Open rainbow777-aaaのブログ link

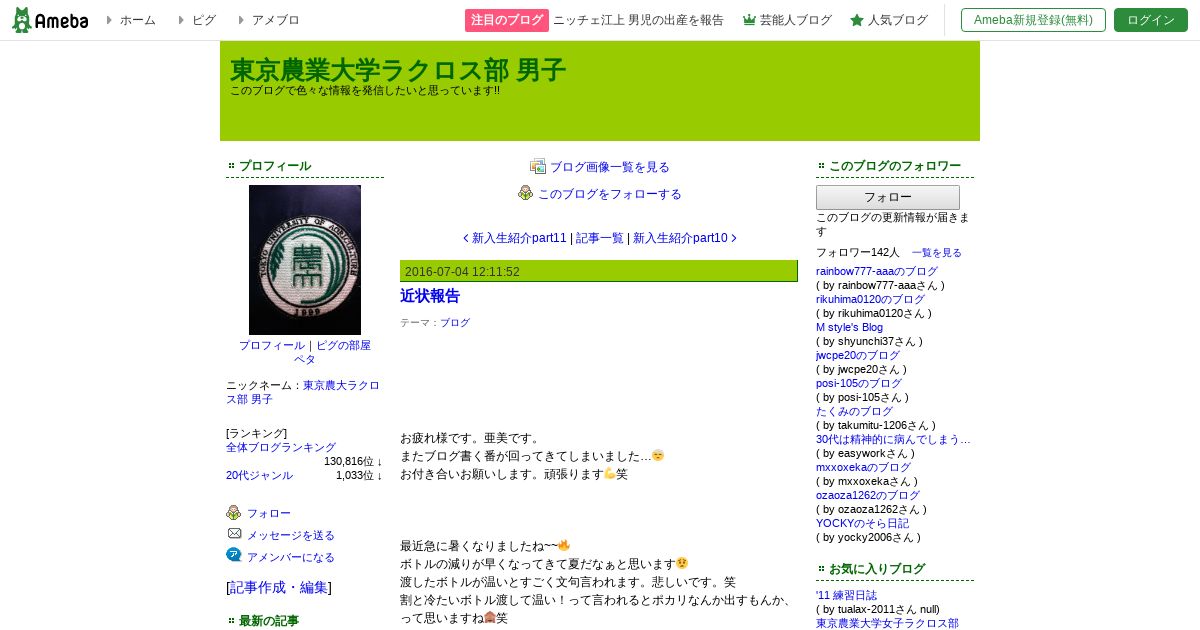[877, 271]
